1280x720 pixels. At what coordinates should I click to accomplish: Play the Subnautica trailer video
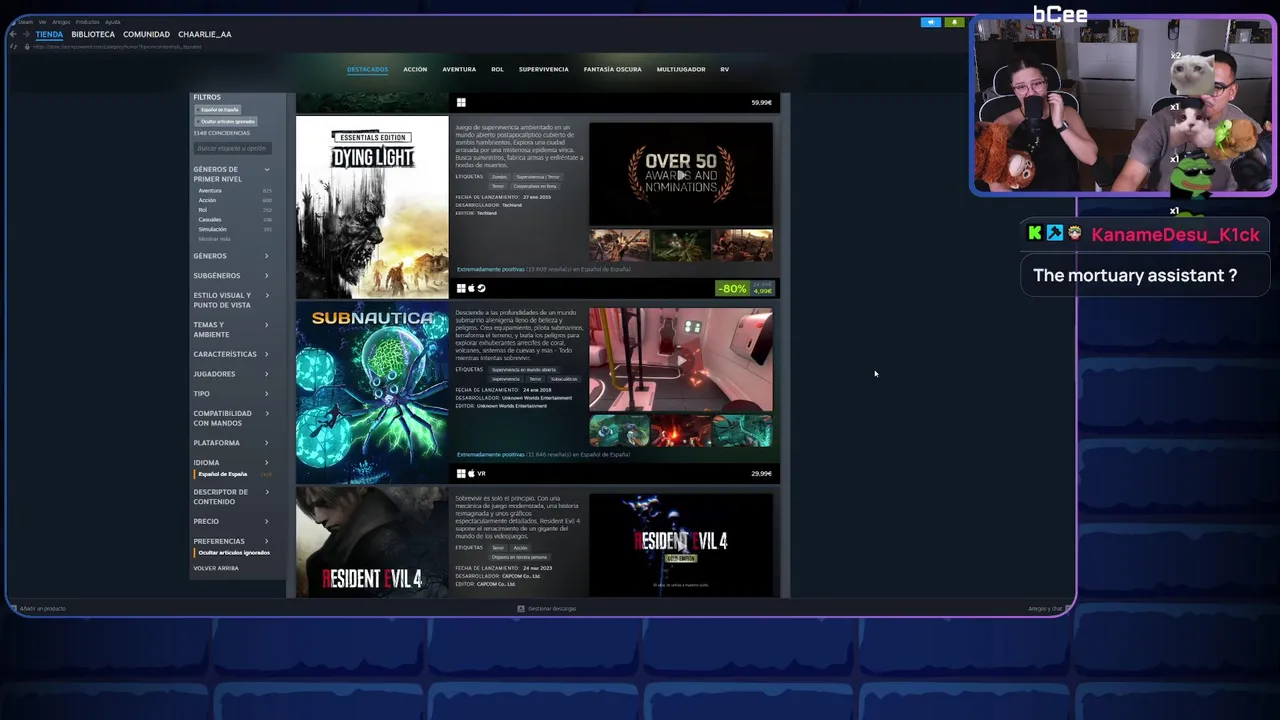(681, 360)
